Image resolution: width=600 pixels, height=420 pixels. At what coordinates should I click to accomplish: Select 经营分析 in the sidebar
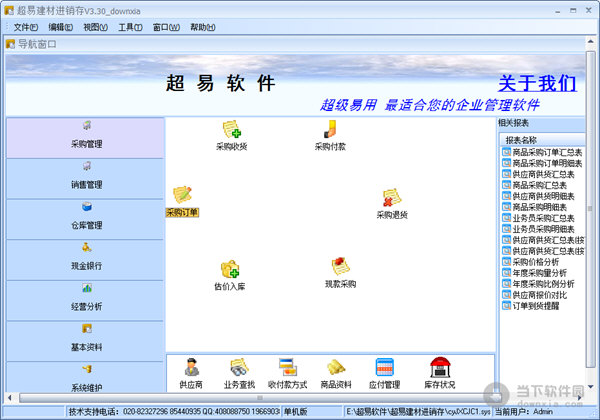pos(86,301)
